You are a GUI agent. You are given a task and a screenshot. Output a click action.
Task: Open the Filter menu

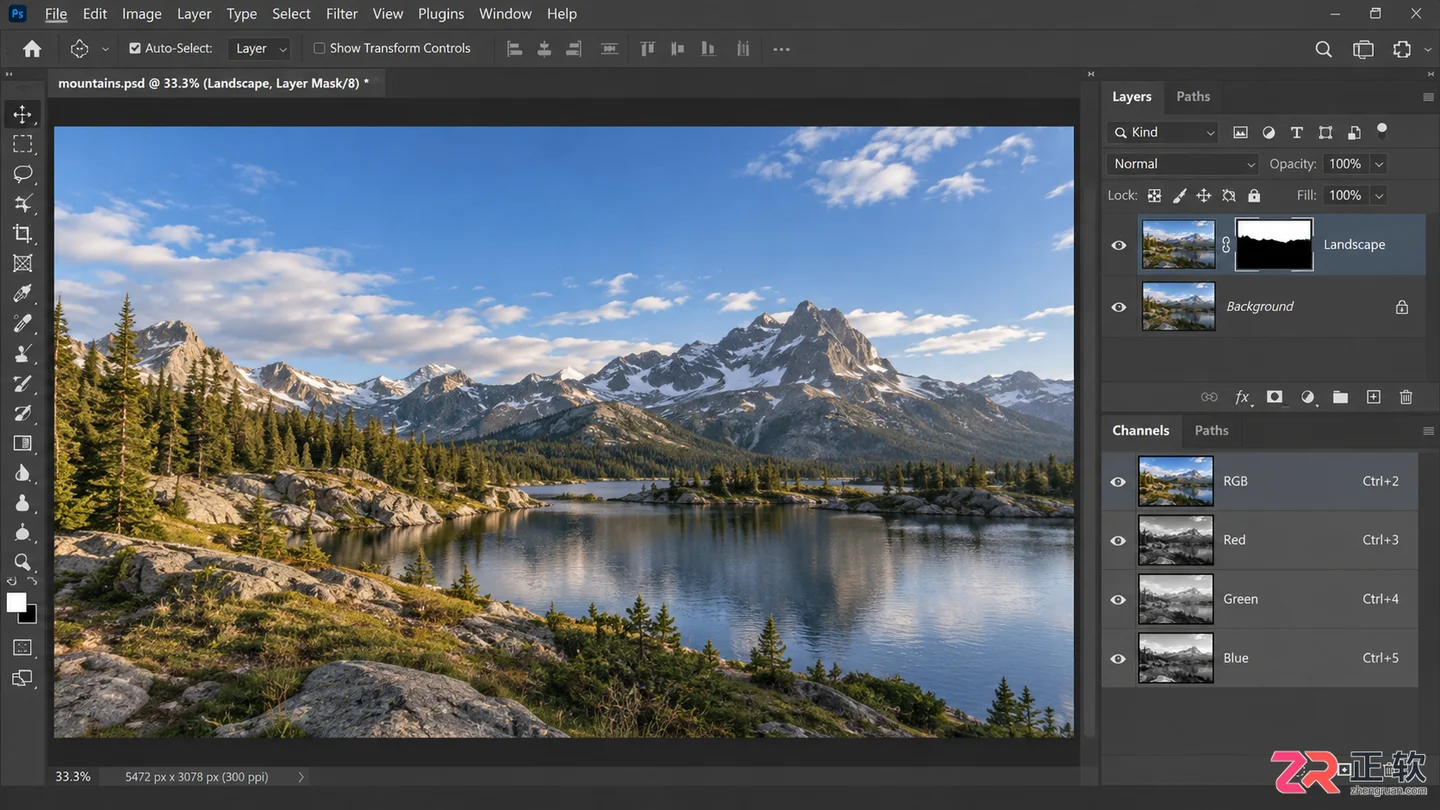(x=342, y=14)
